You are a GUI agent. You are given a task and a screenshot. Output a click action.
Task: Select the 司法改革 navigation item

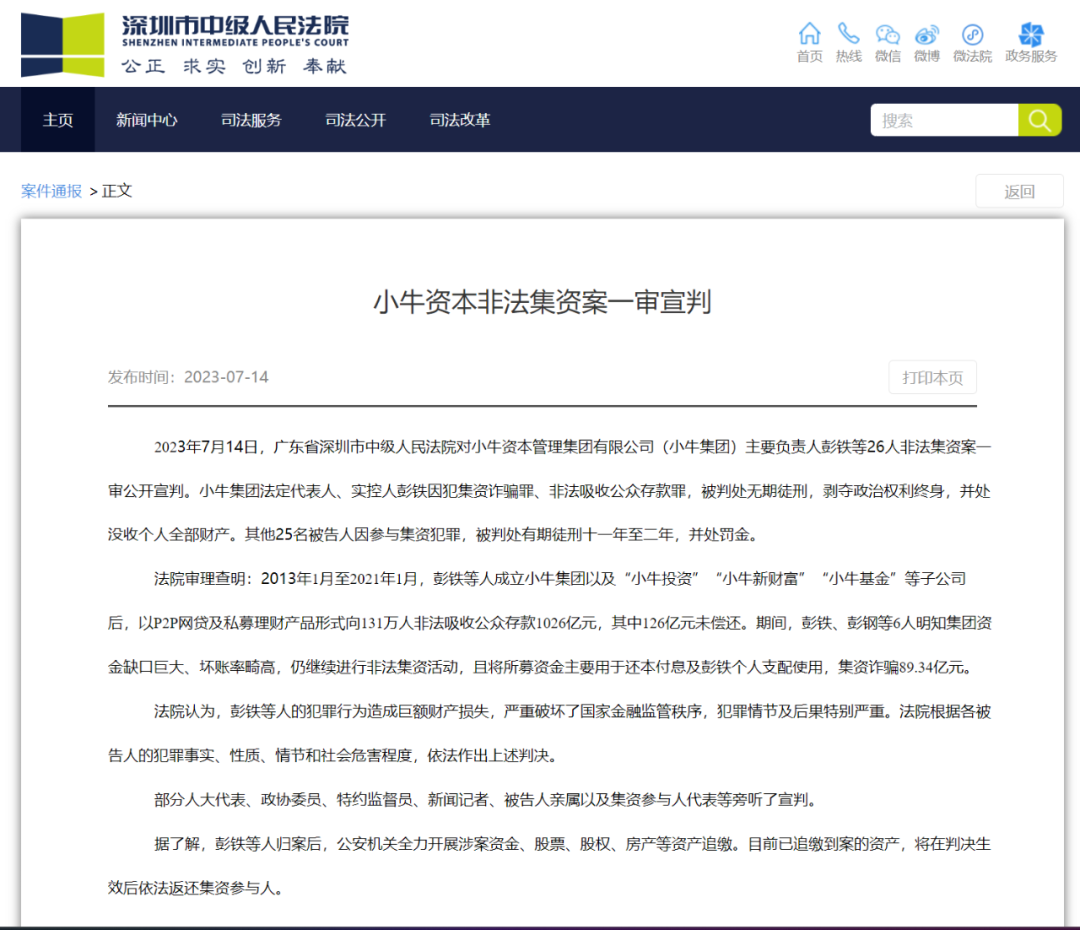pos(460,120)
